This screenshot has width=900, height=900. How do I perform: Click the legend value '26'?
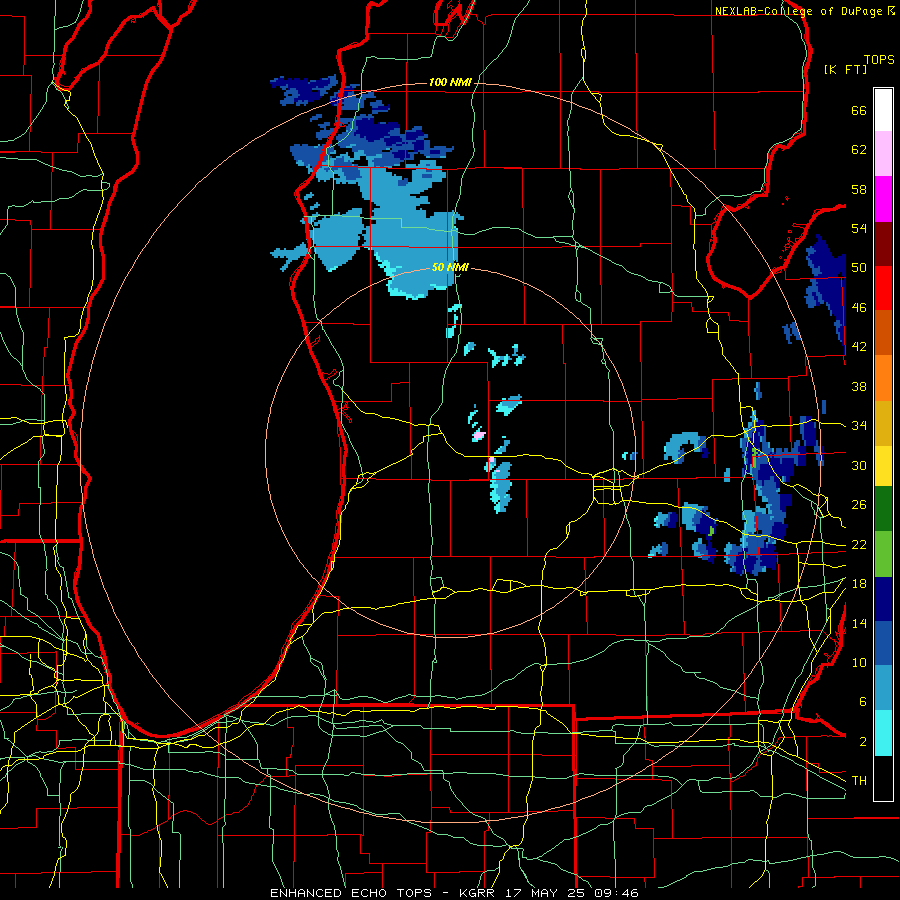click(859, 505)
